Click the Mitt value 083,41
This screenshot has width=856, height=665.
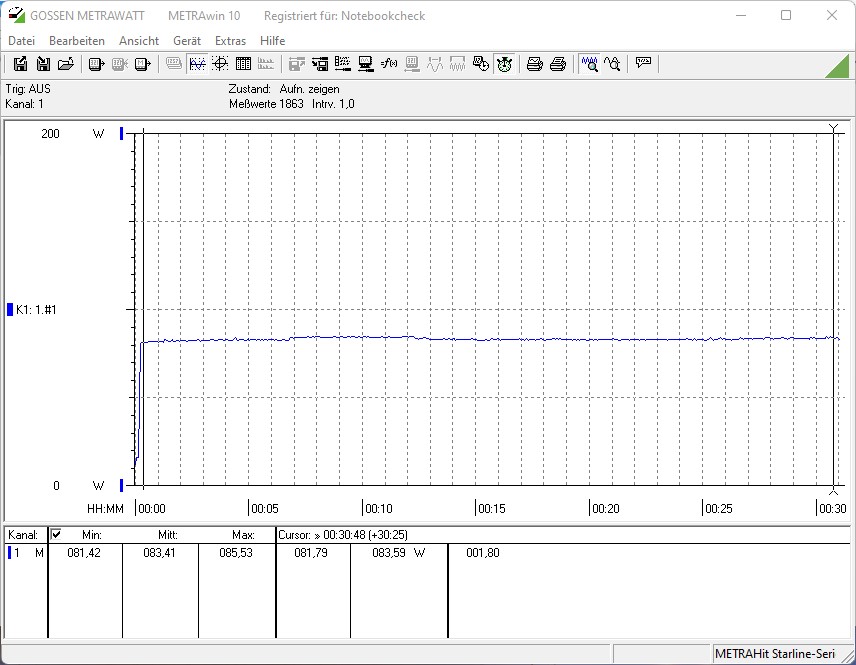(159, 553)
